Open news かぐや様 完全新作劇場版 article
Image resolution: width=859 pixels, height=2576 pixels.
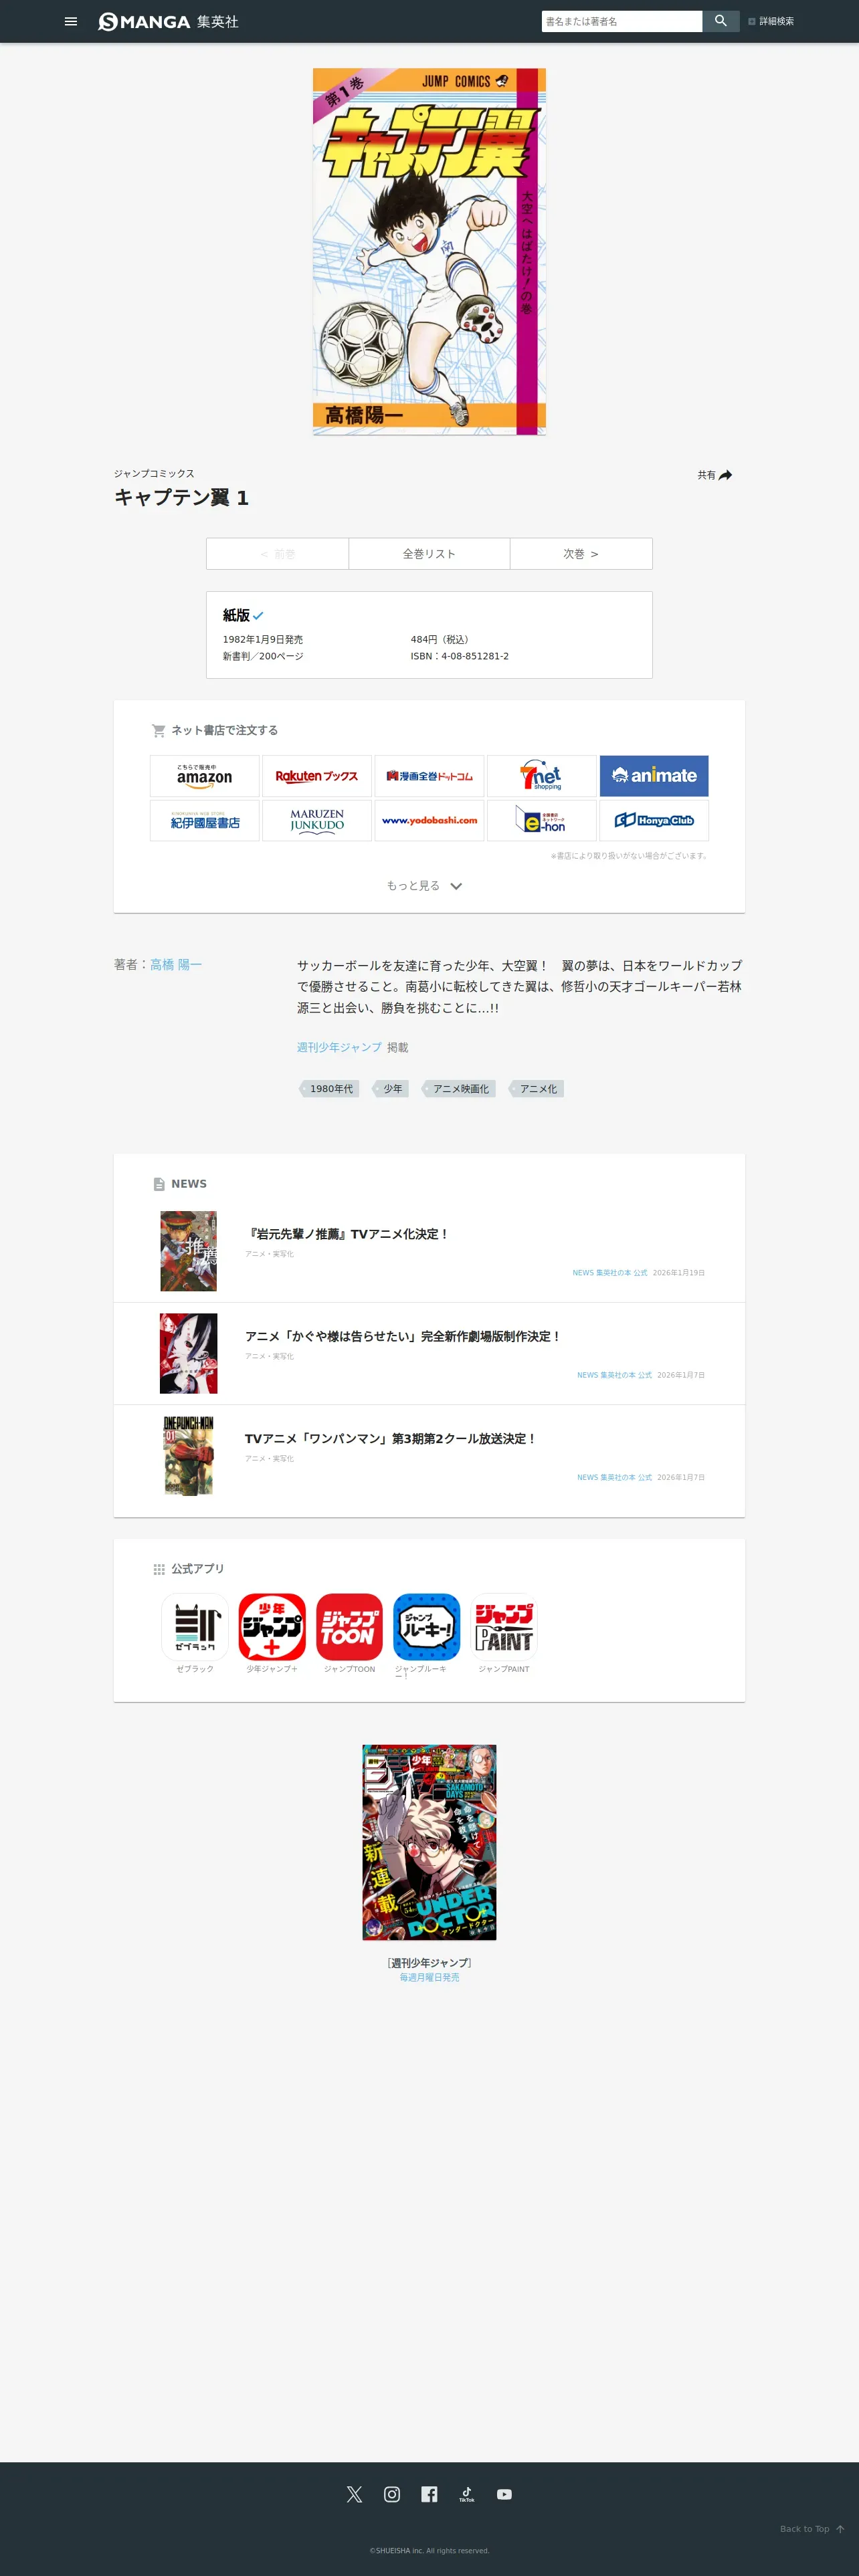point(403,1336)
